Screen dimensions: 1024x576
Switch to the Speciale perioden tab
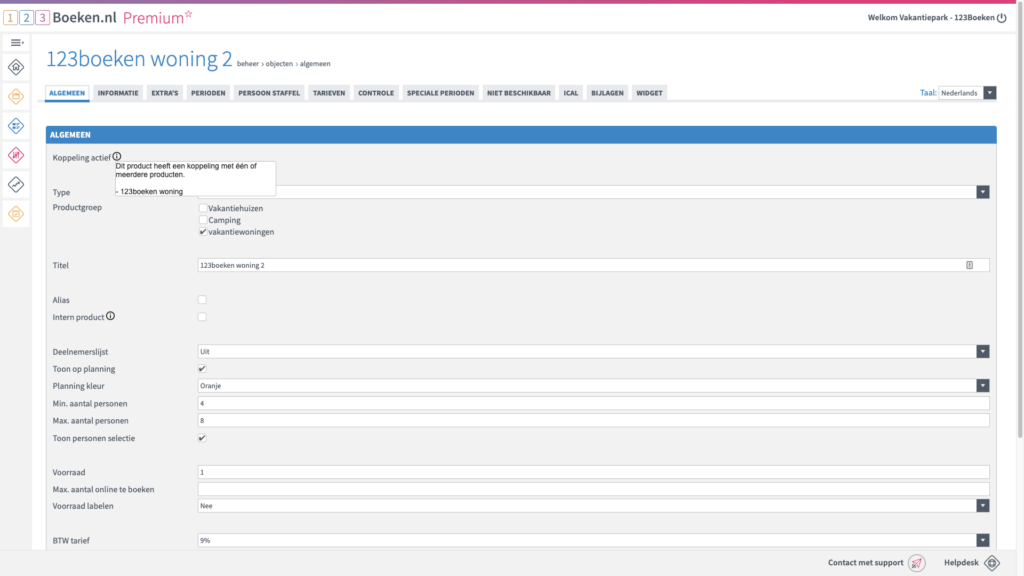(x=441, y=93)
